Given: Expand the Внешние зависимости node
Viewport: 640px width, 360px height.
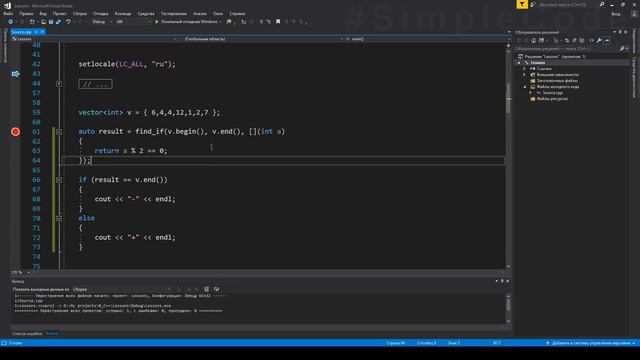Looking at the screenshot, I should click(525, 75).
